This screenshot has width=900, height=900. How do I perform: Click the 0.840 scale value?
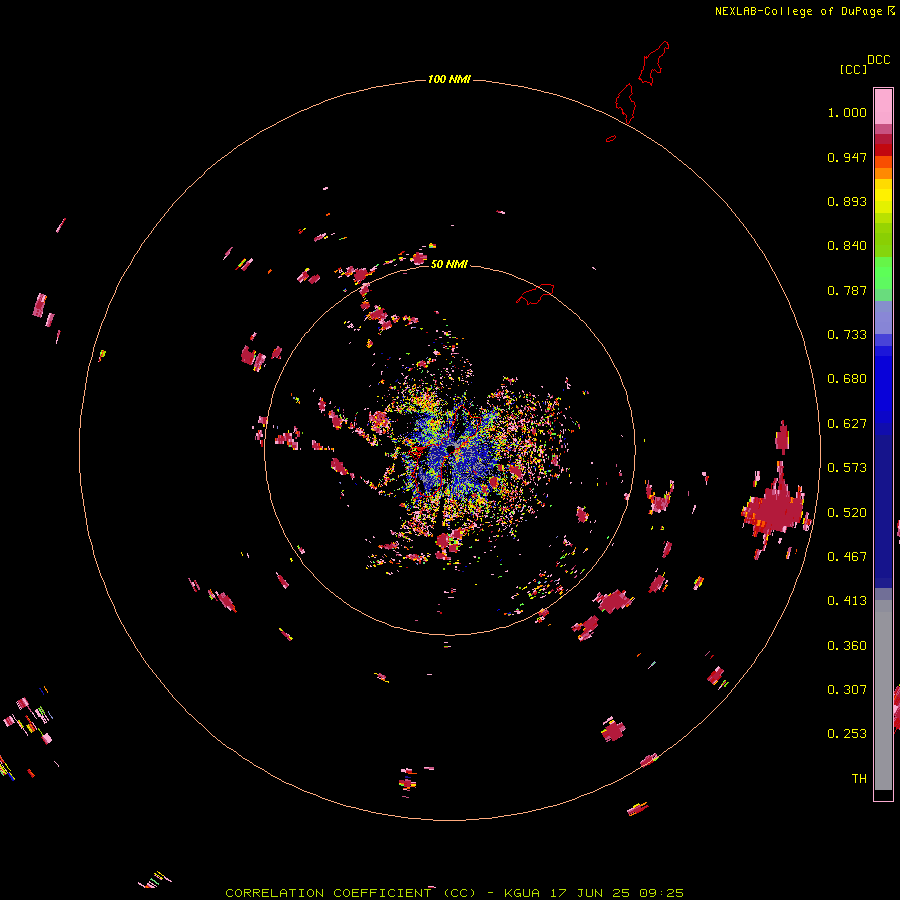(x=847, y=246)
